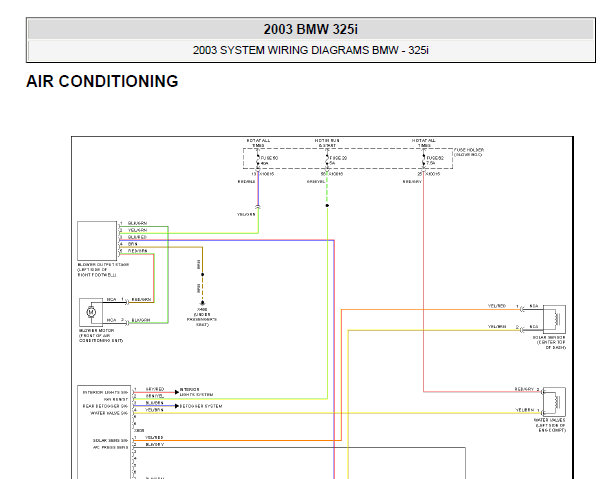This screenshot has width=606, height=479.
Task: Click the splice dot on brown wire
Action: click(x=202, y=274)
